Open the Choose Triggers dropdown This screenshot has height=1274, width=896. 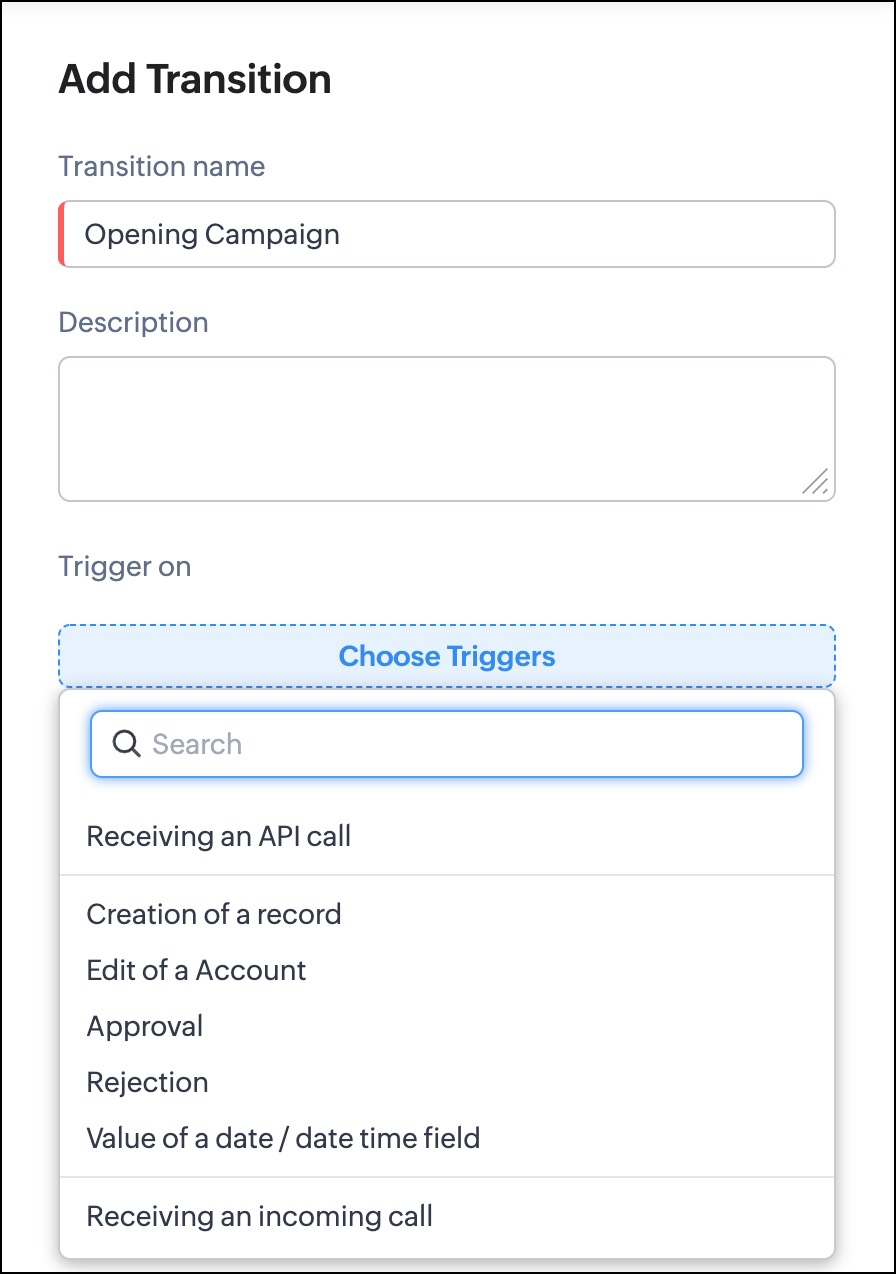[x=447, y=656]
